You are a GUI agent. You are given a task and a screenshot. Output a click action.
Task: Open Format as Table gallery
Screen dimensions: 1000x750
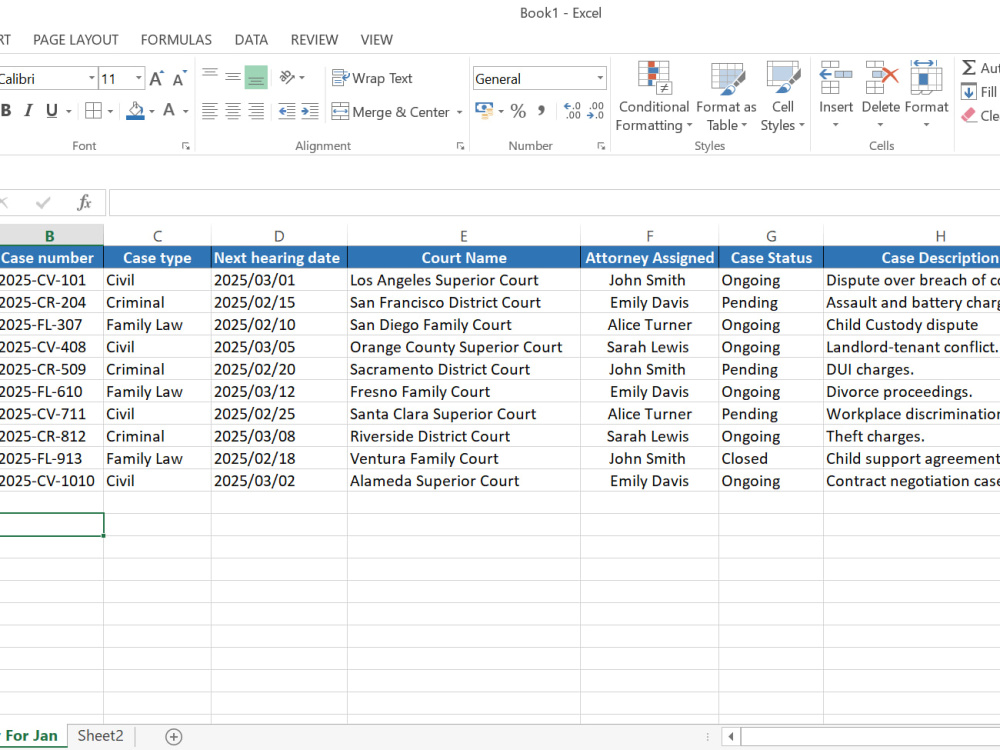(726, 96)
